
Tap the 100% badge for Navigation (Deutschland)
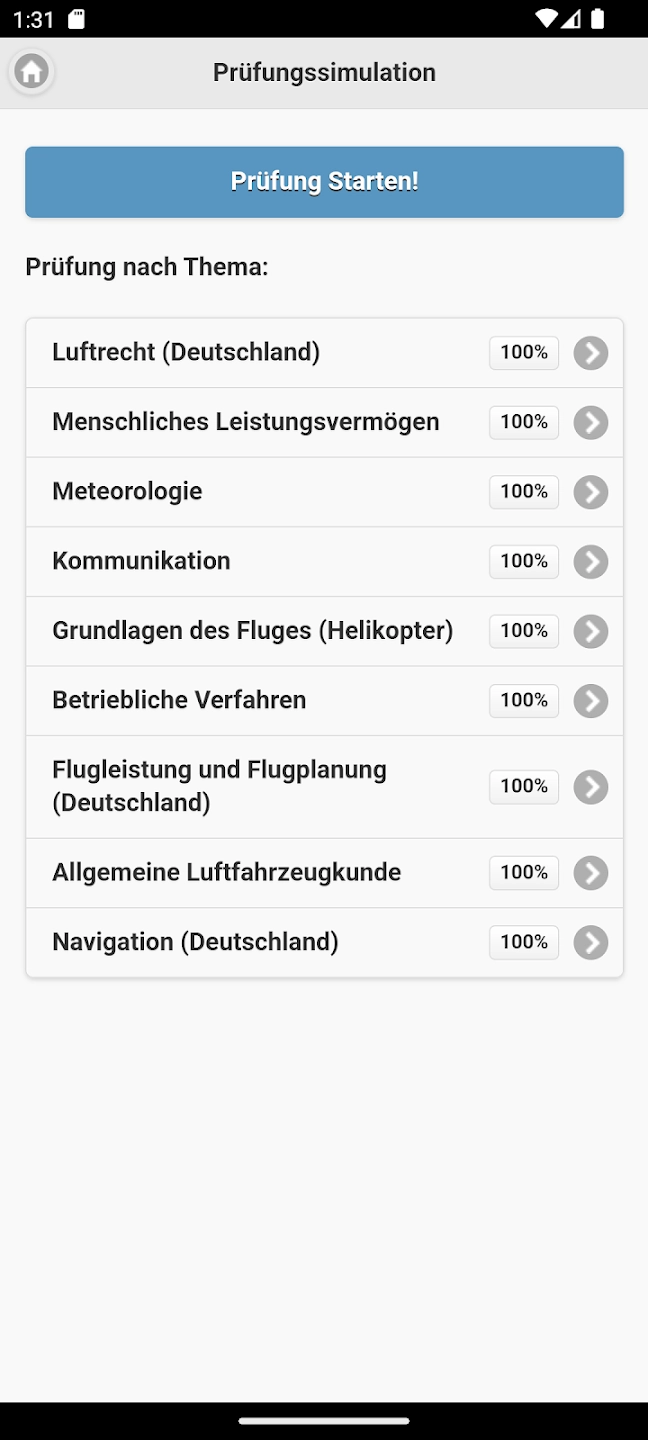click(x=524, y=942)
